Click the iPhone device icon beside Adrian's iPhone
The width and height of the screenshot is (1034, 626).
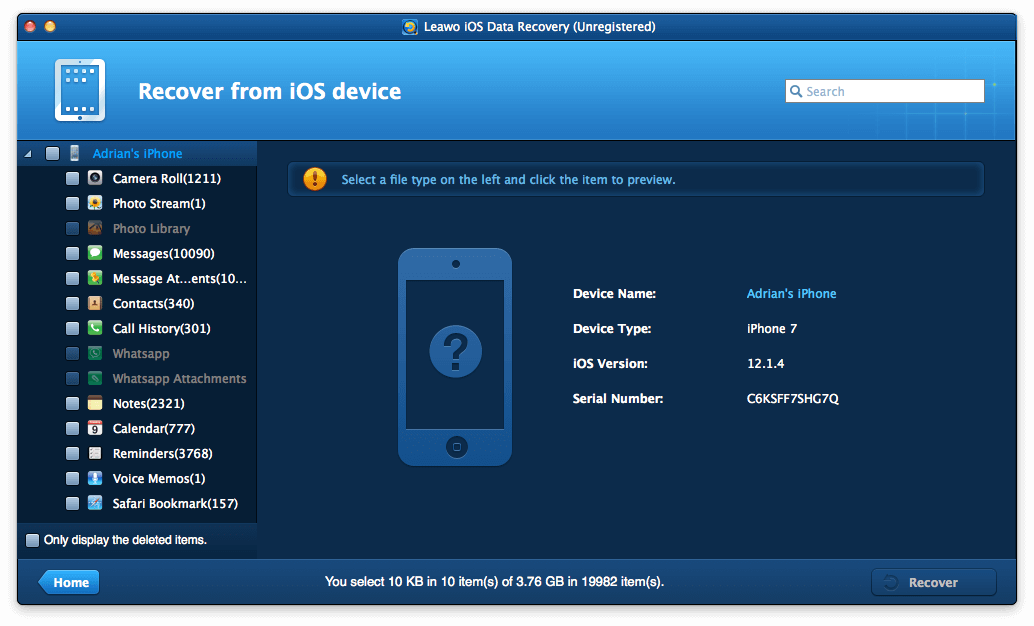click(75, 153)
